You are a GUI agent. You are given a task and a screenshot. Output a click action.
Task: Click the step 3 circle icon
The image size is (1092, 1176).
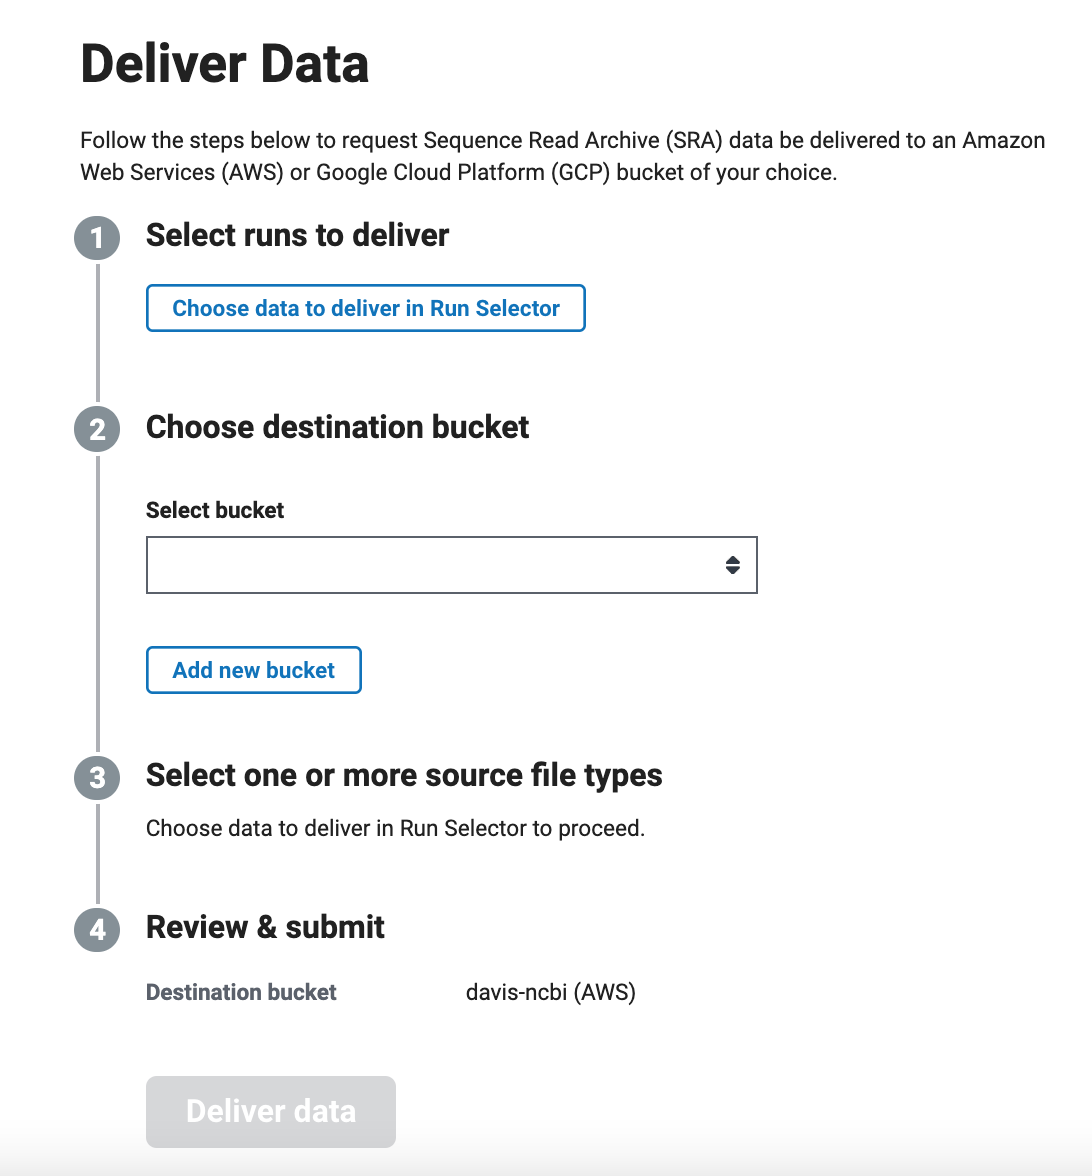[x=97, y=778]
